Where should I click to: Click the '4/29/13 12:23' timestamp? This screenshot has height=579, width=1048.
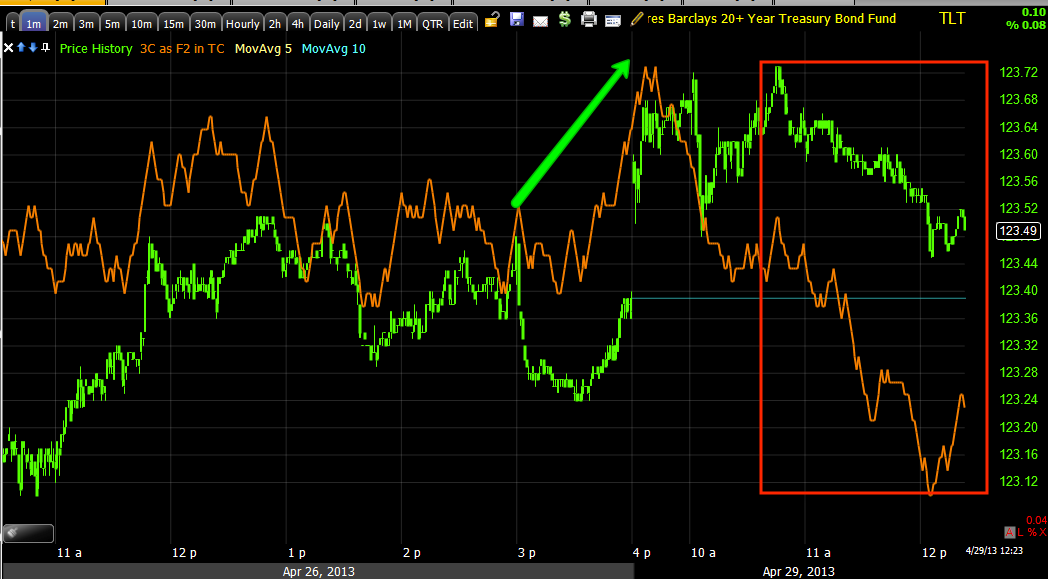point(994,551)
